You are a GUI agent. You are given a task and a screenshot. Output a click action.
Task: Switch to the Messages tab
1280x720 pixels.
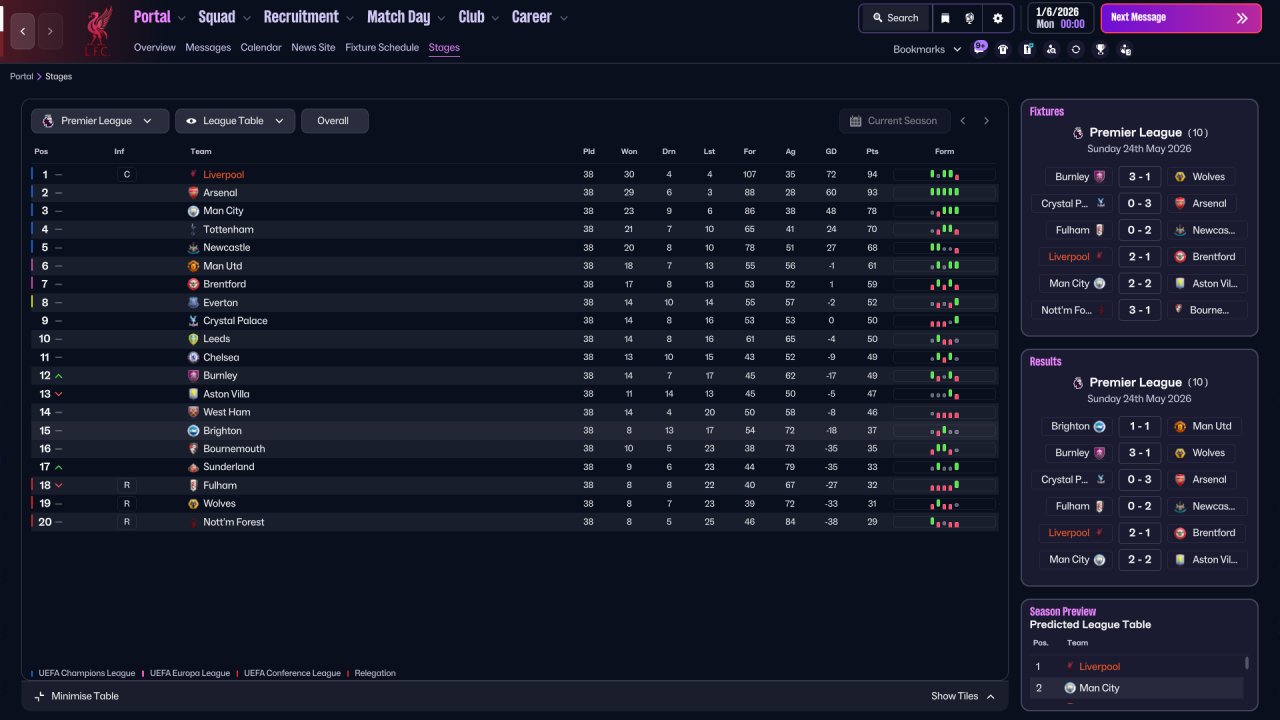[208, 48]
